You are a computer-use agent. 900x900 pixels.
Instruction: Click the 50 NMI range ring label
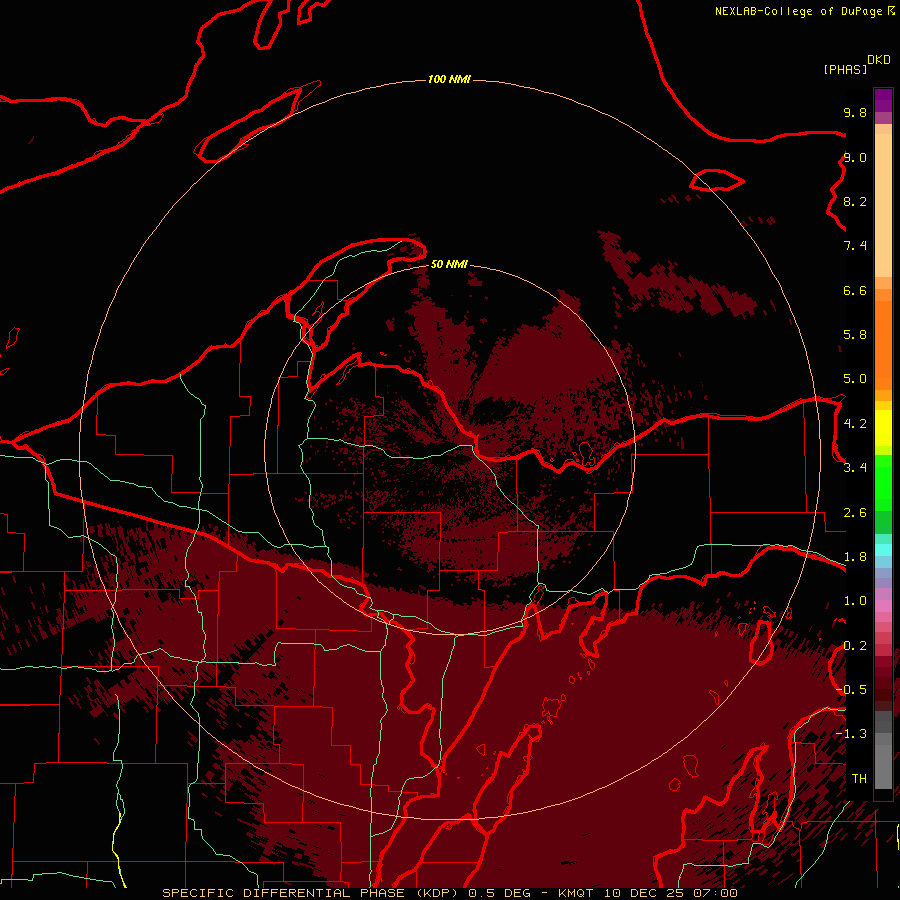[x=449, y=264]
